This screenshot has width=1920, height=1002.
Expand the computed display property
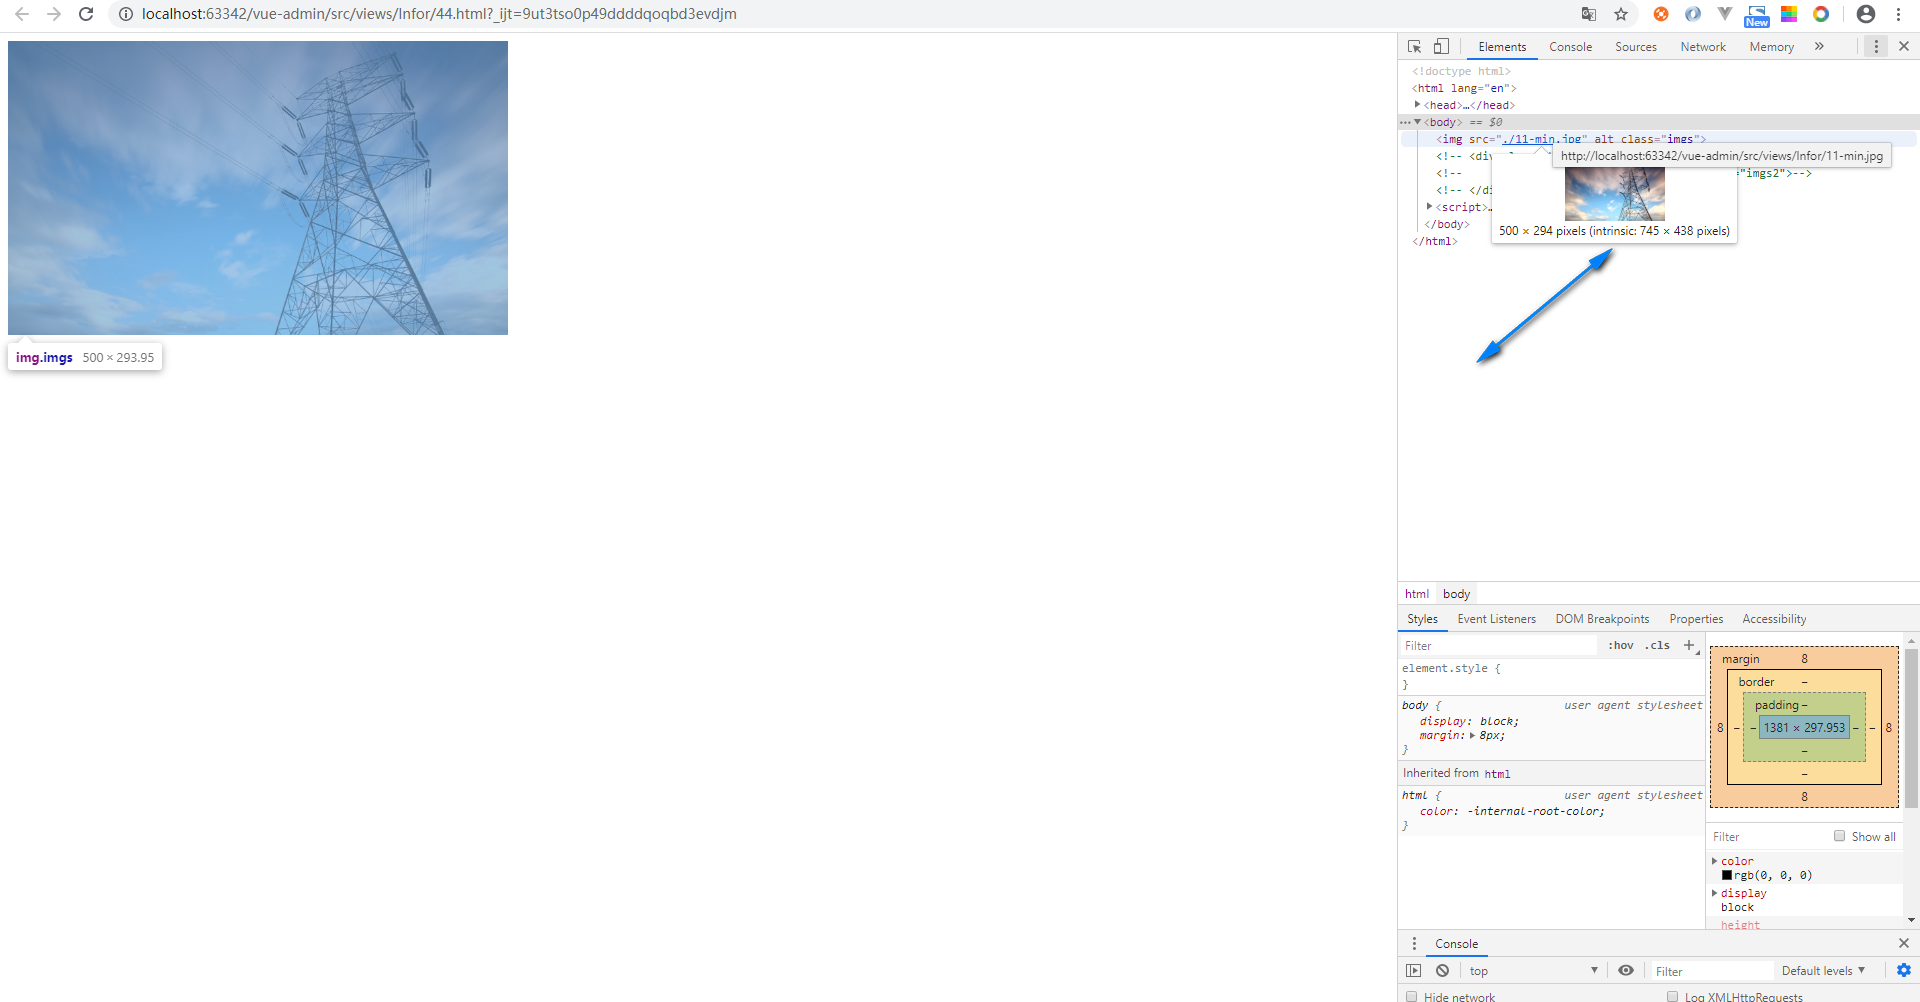pos(1714,893)
